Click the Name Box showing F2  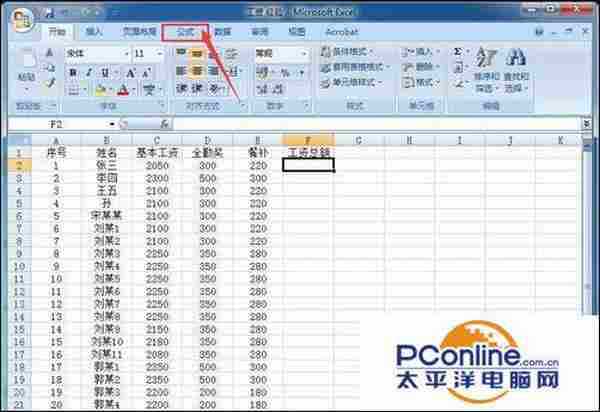click(x=60, y=124)
